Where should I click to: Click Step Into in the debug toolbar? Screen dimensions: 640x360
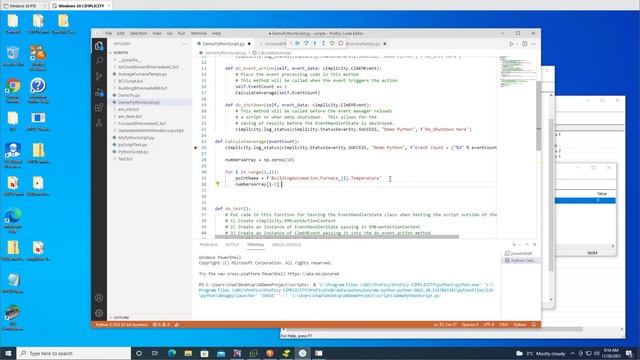315,43
